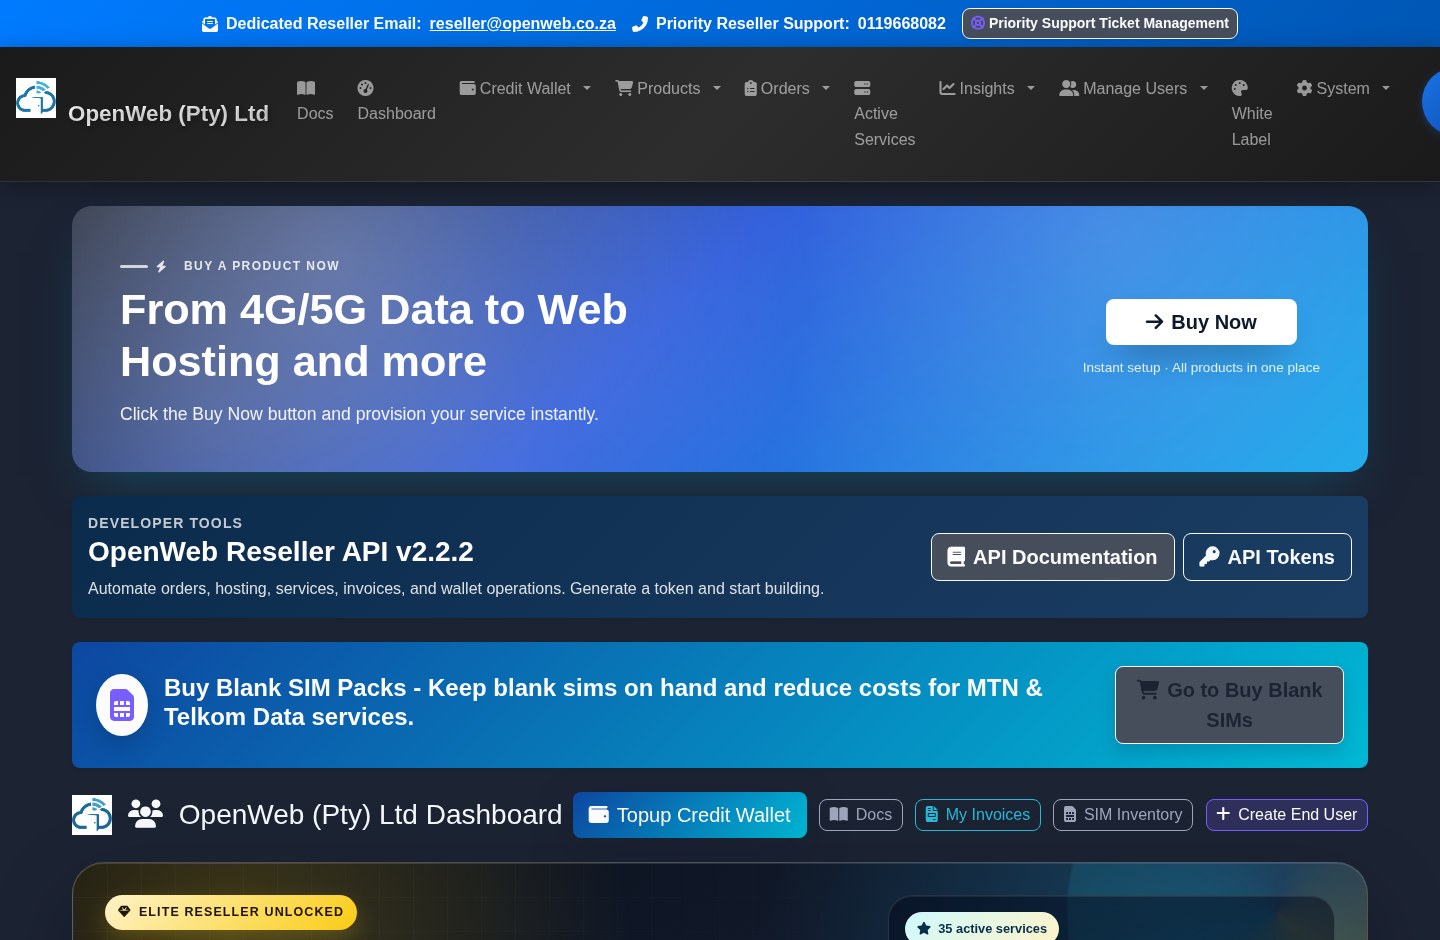Click the SIM card icon in banner
Image resolution: width=1440 pixels, height=940 pixels.
[122, 705]
